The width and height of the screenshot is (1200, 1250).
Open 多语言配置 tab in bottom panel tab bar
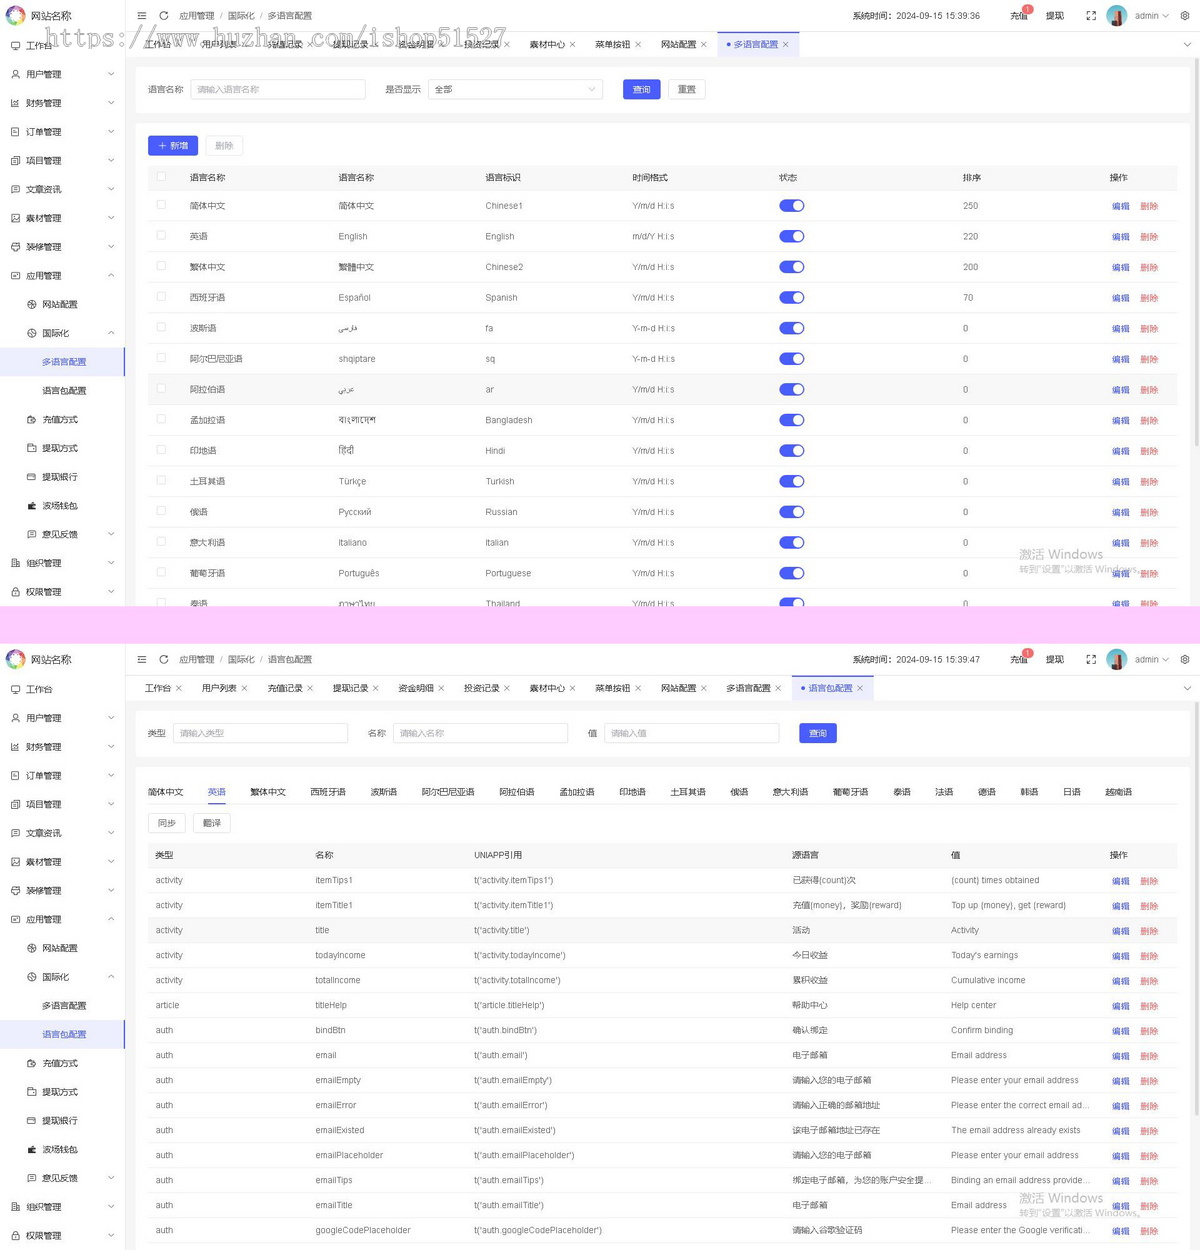[748, 689]
